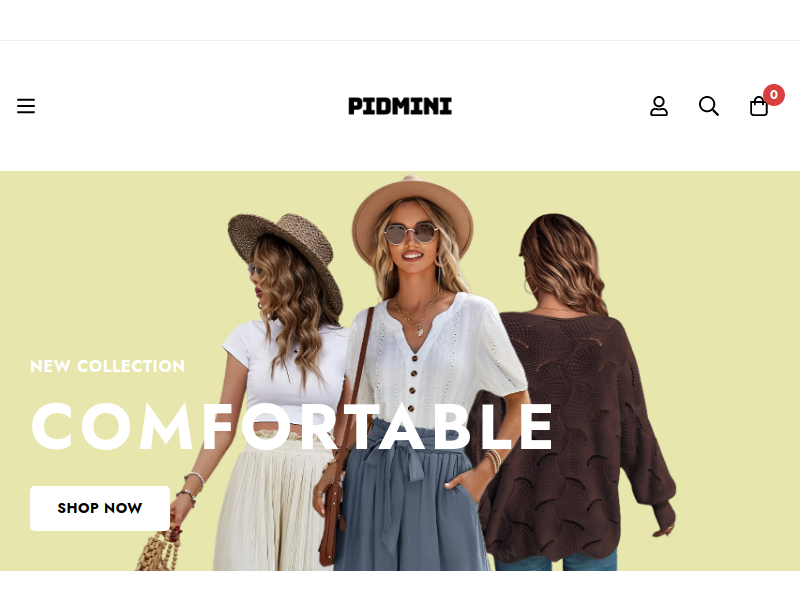Click the SHOP NOW button
The image size is (800, 600).
click(100, 508)
